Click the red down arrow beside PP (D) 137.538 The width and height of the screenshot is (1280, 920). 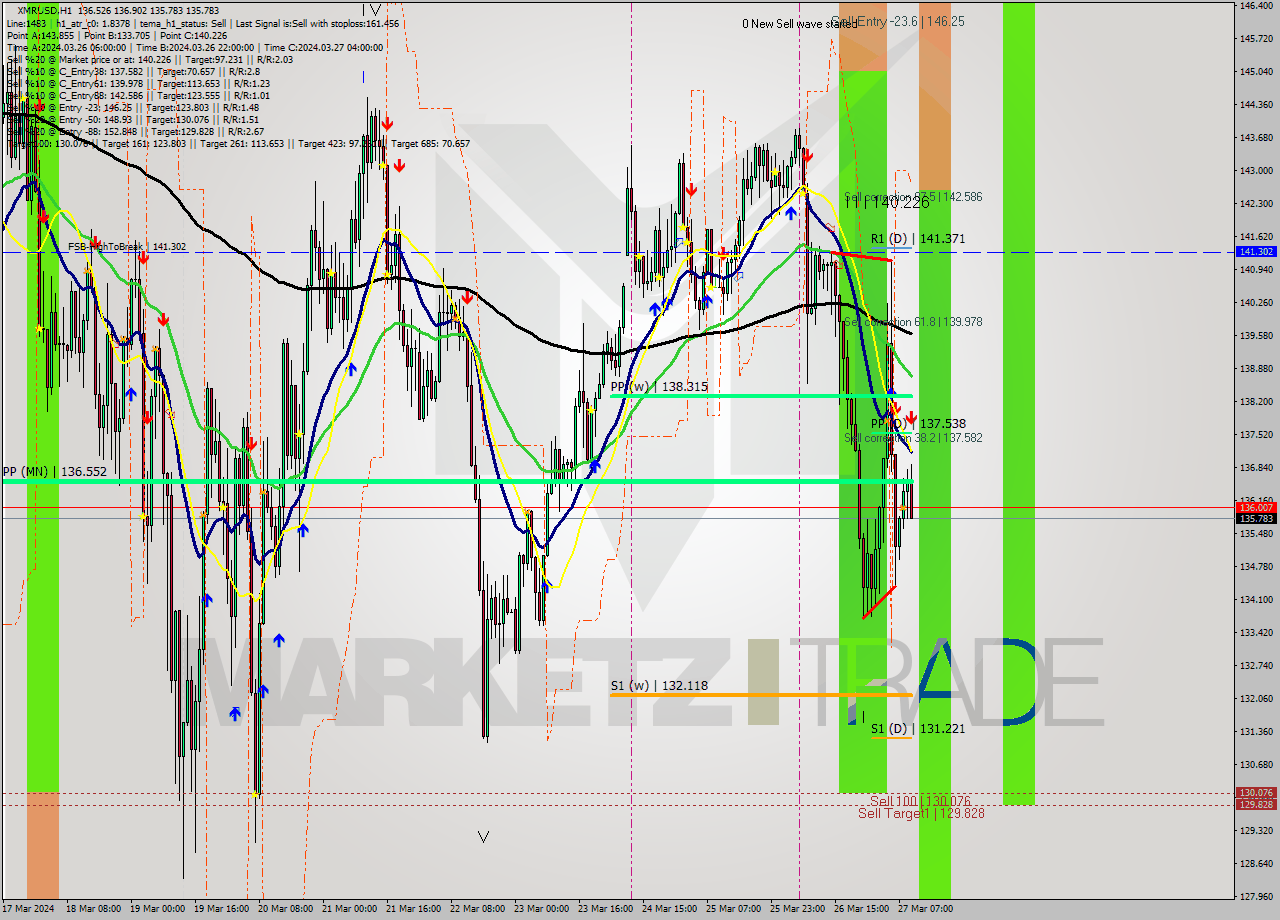(x=911, y=417)
